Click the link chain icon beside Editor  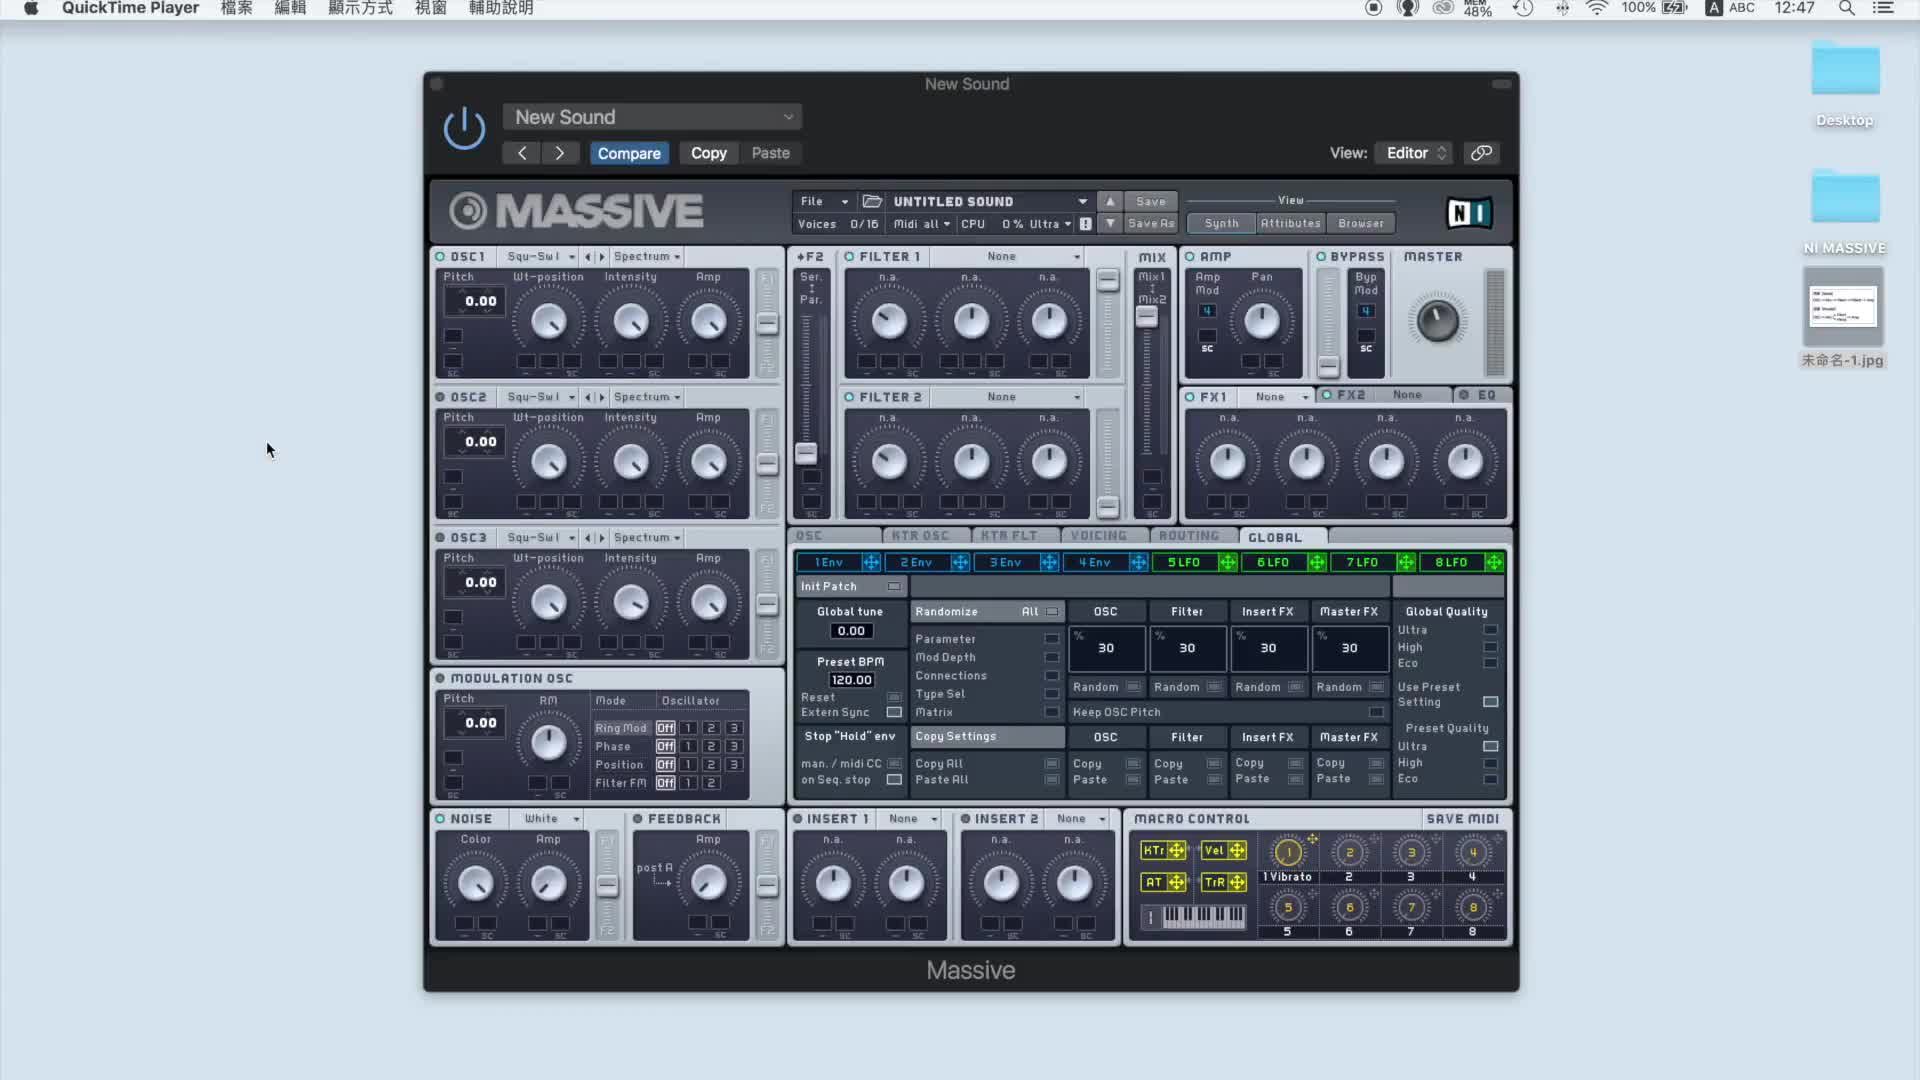[x=1481, y=153]
